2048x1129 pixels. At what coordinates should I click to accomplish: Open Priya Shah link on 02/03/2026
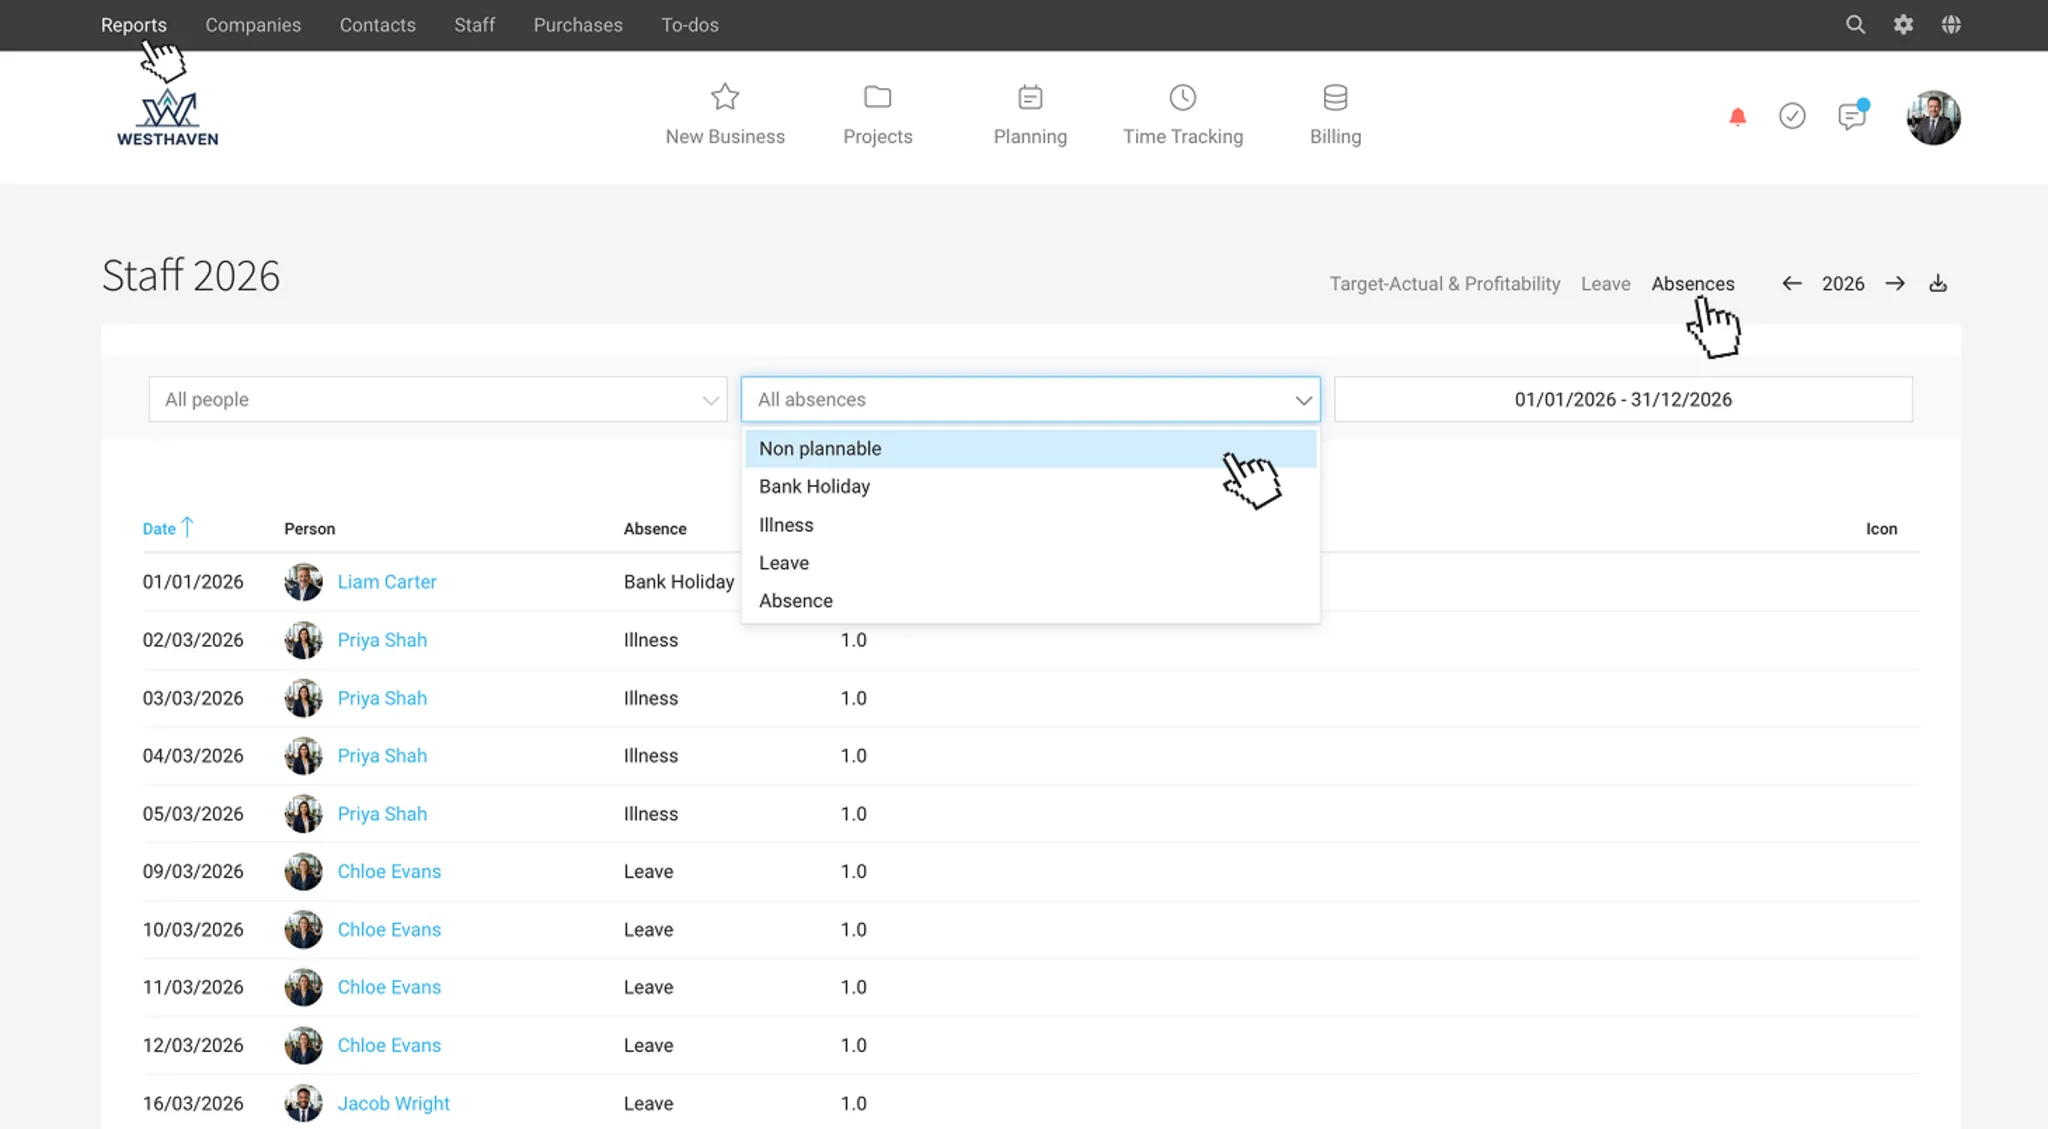click(382, 640)
